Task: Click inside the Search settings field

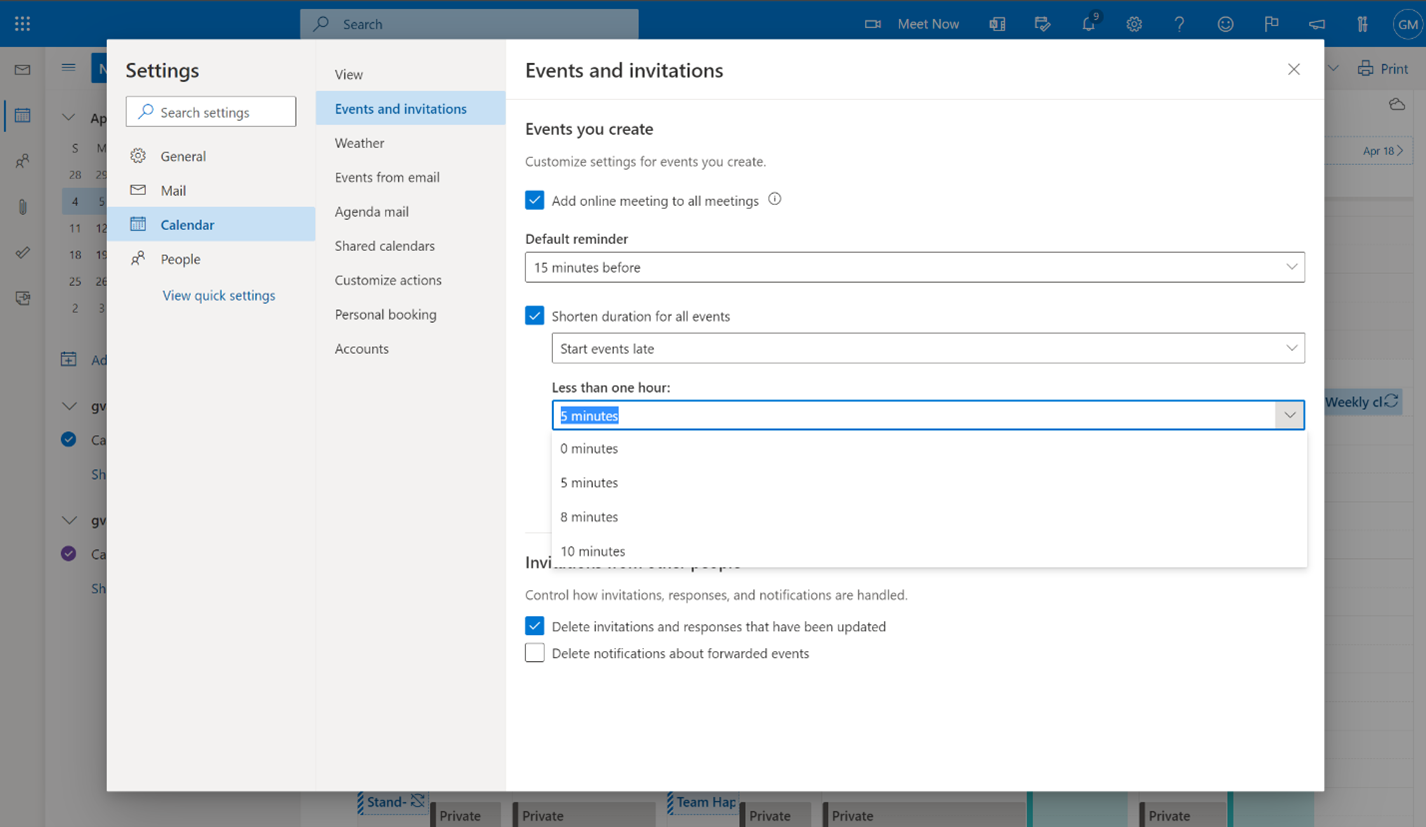Action: (210, 111)
